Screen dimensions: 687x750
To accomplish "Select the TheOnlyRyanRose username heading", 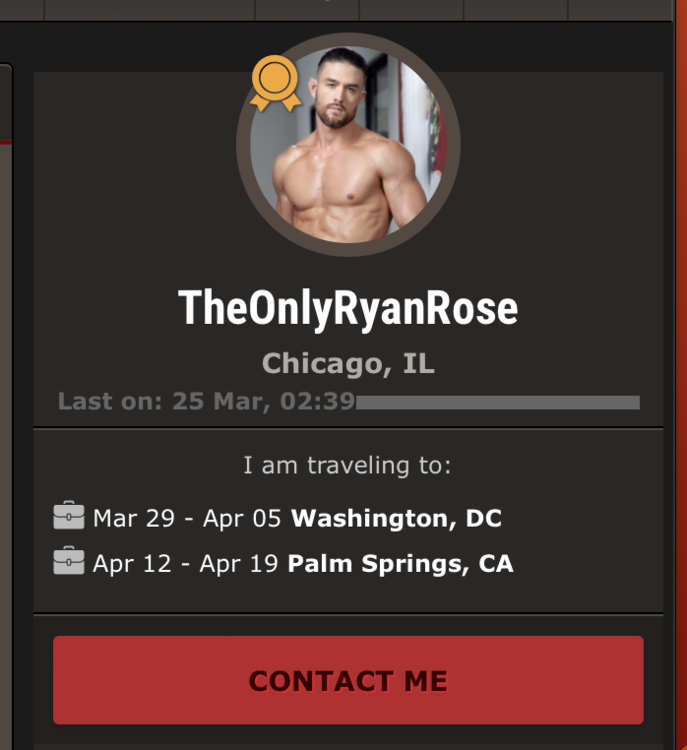I will [348, 309].
